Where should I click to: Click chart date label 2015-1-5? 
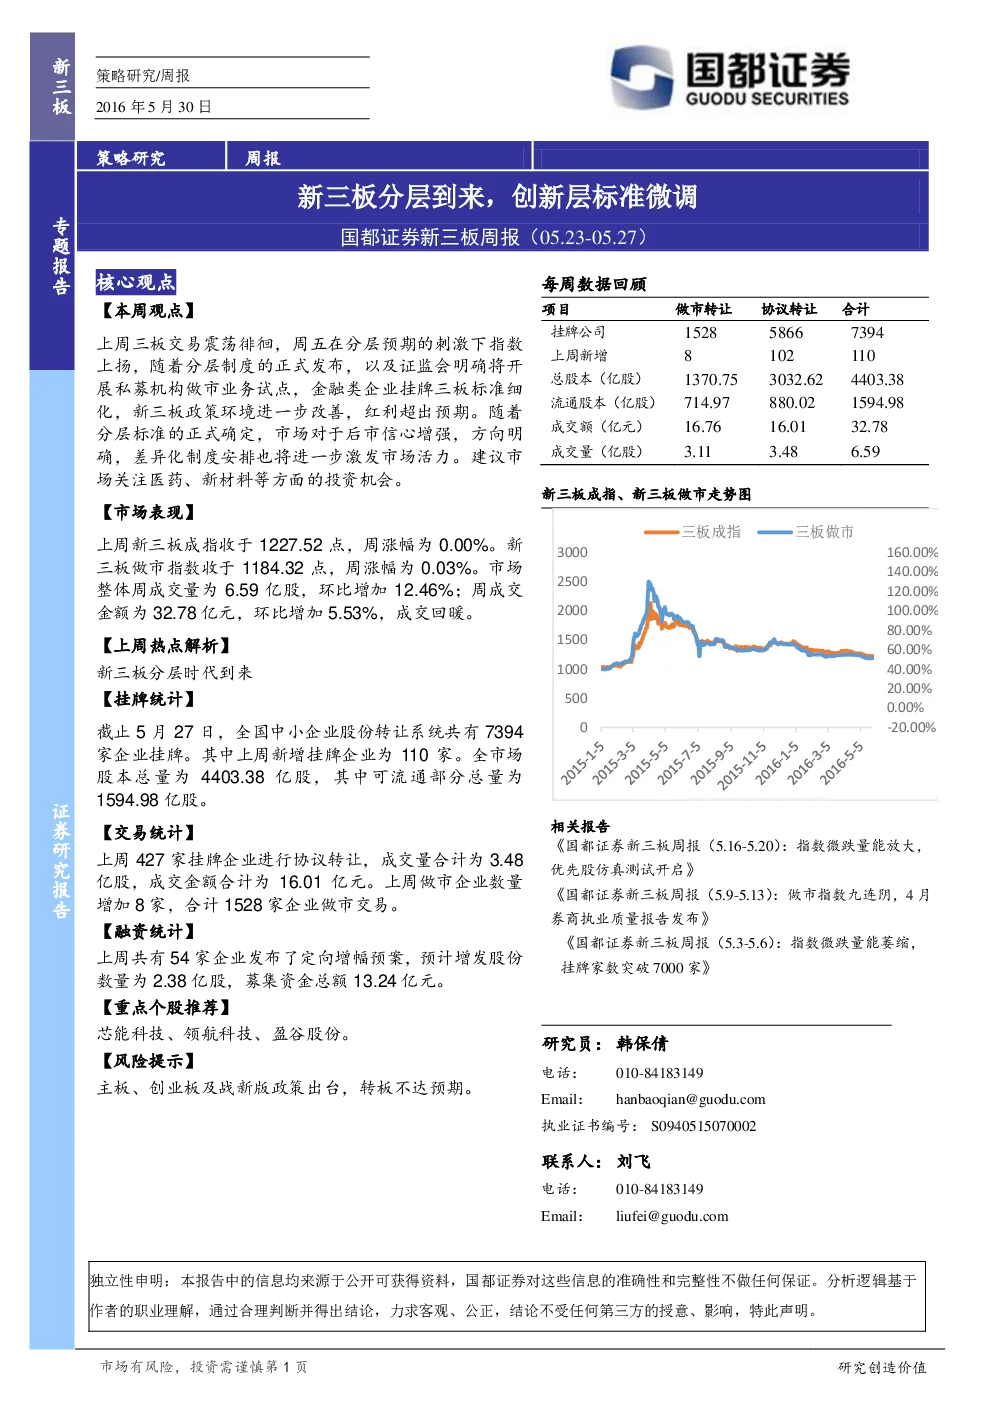click(581, 763)
